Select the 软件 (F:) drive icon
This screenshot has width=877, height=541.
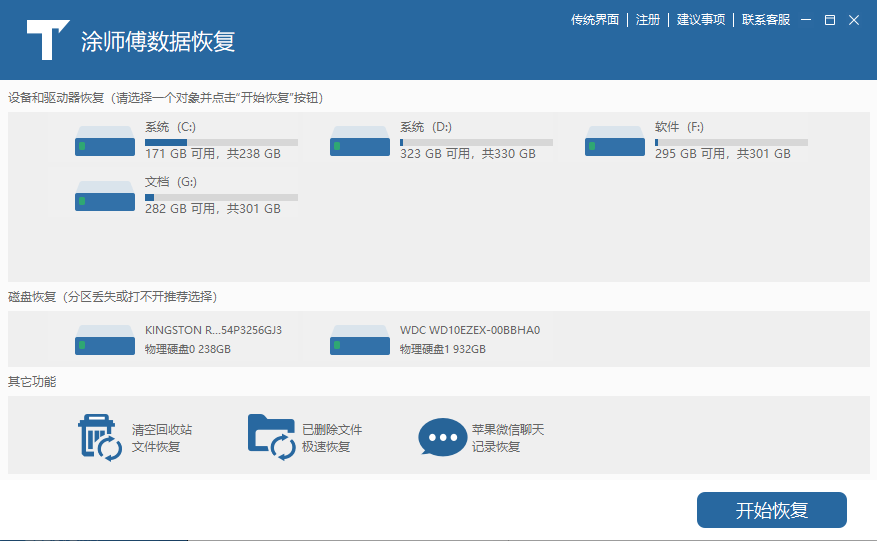point(615,141)
